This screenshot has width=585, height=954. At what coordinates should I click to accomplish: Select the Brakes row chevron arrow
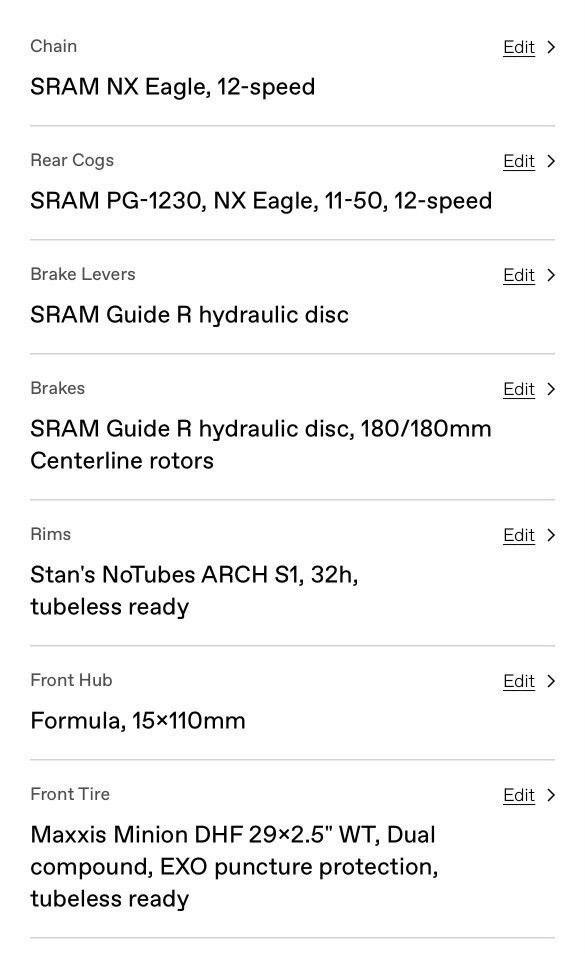pyautogui.click(x=551, y=389)
